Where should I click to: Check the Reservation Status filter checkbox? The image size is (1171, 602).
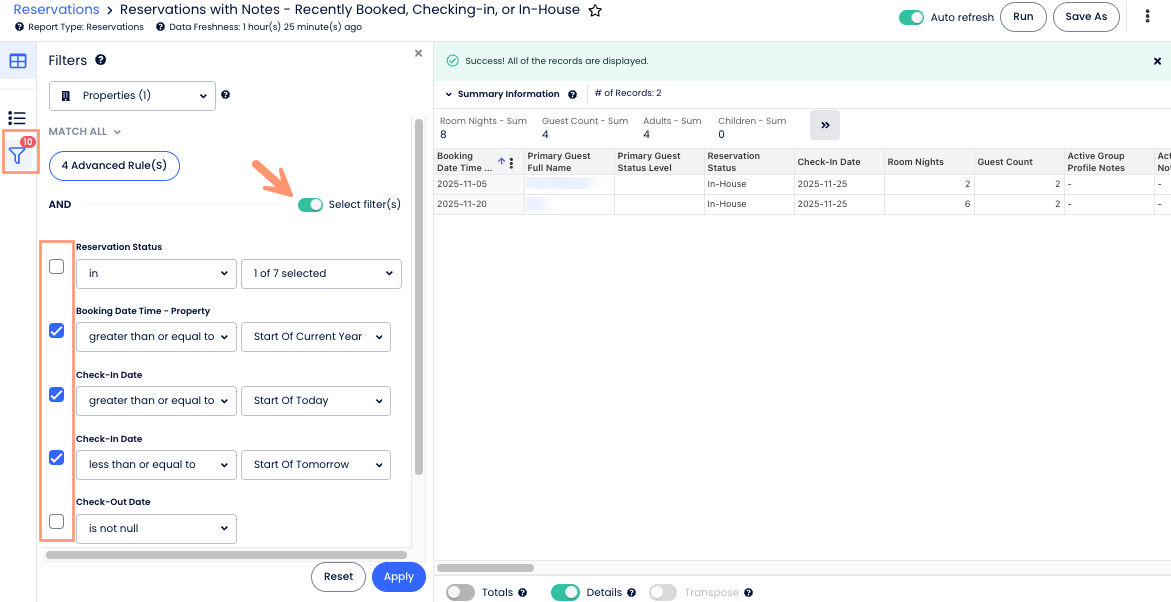point(57,267)
